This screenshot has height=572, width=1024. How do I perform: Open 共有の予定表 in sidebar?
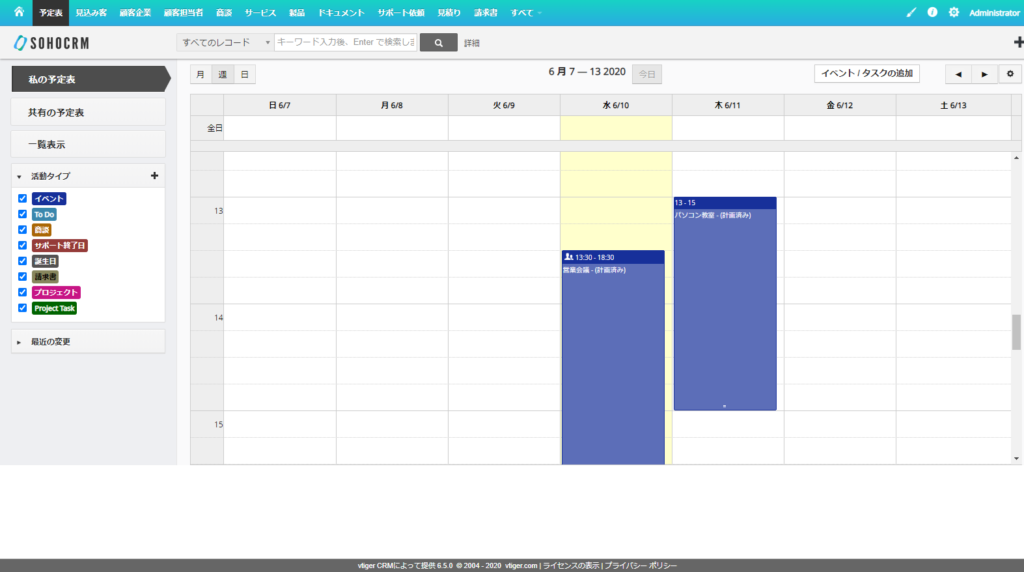(88, 111)
